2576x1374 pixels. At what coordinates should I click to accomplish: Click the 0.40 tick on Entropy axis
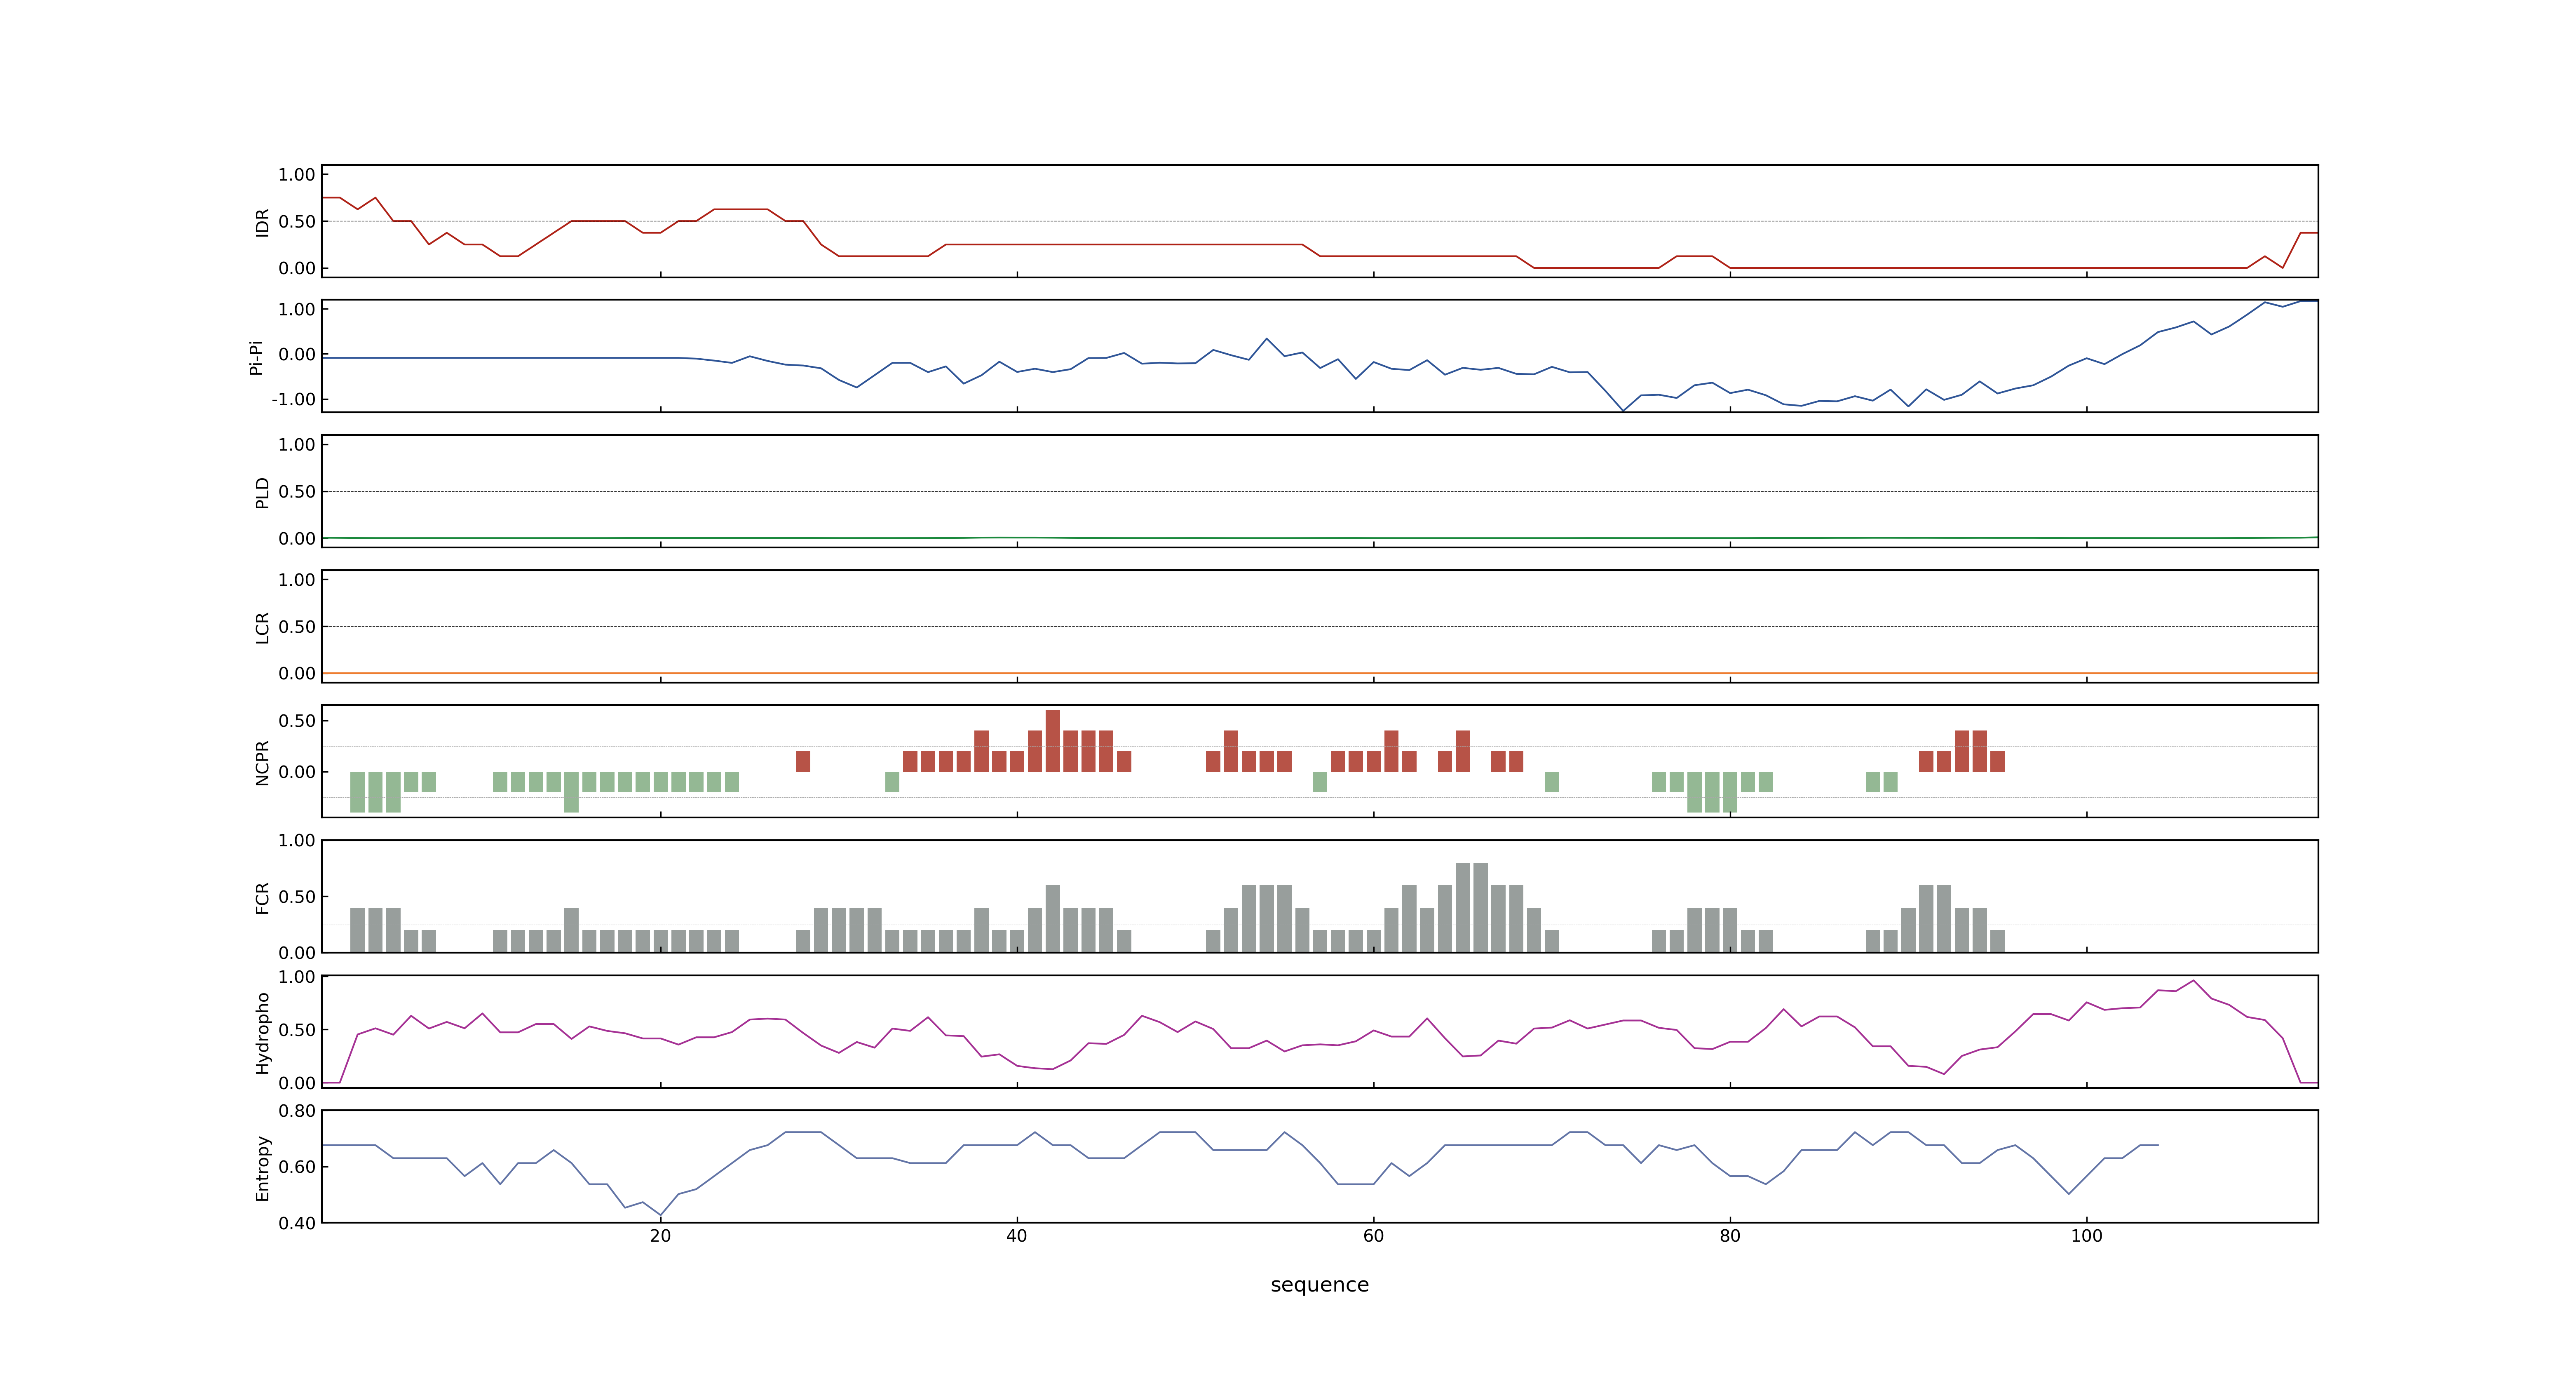(x=297, y=1223)
